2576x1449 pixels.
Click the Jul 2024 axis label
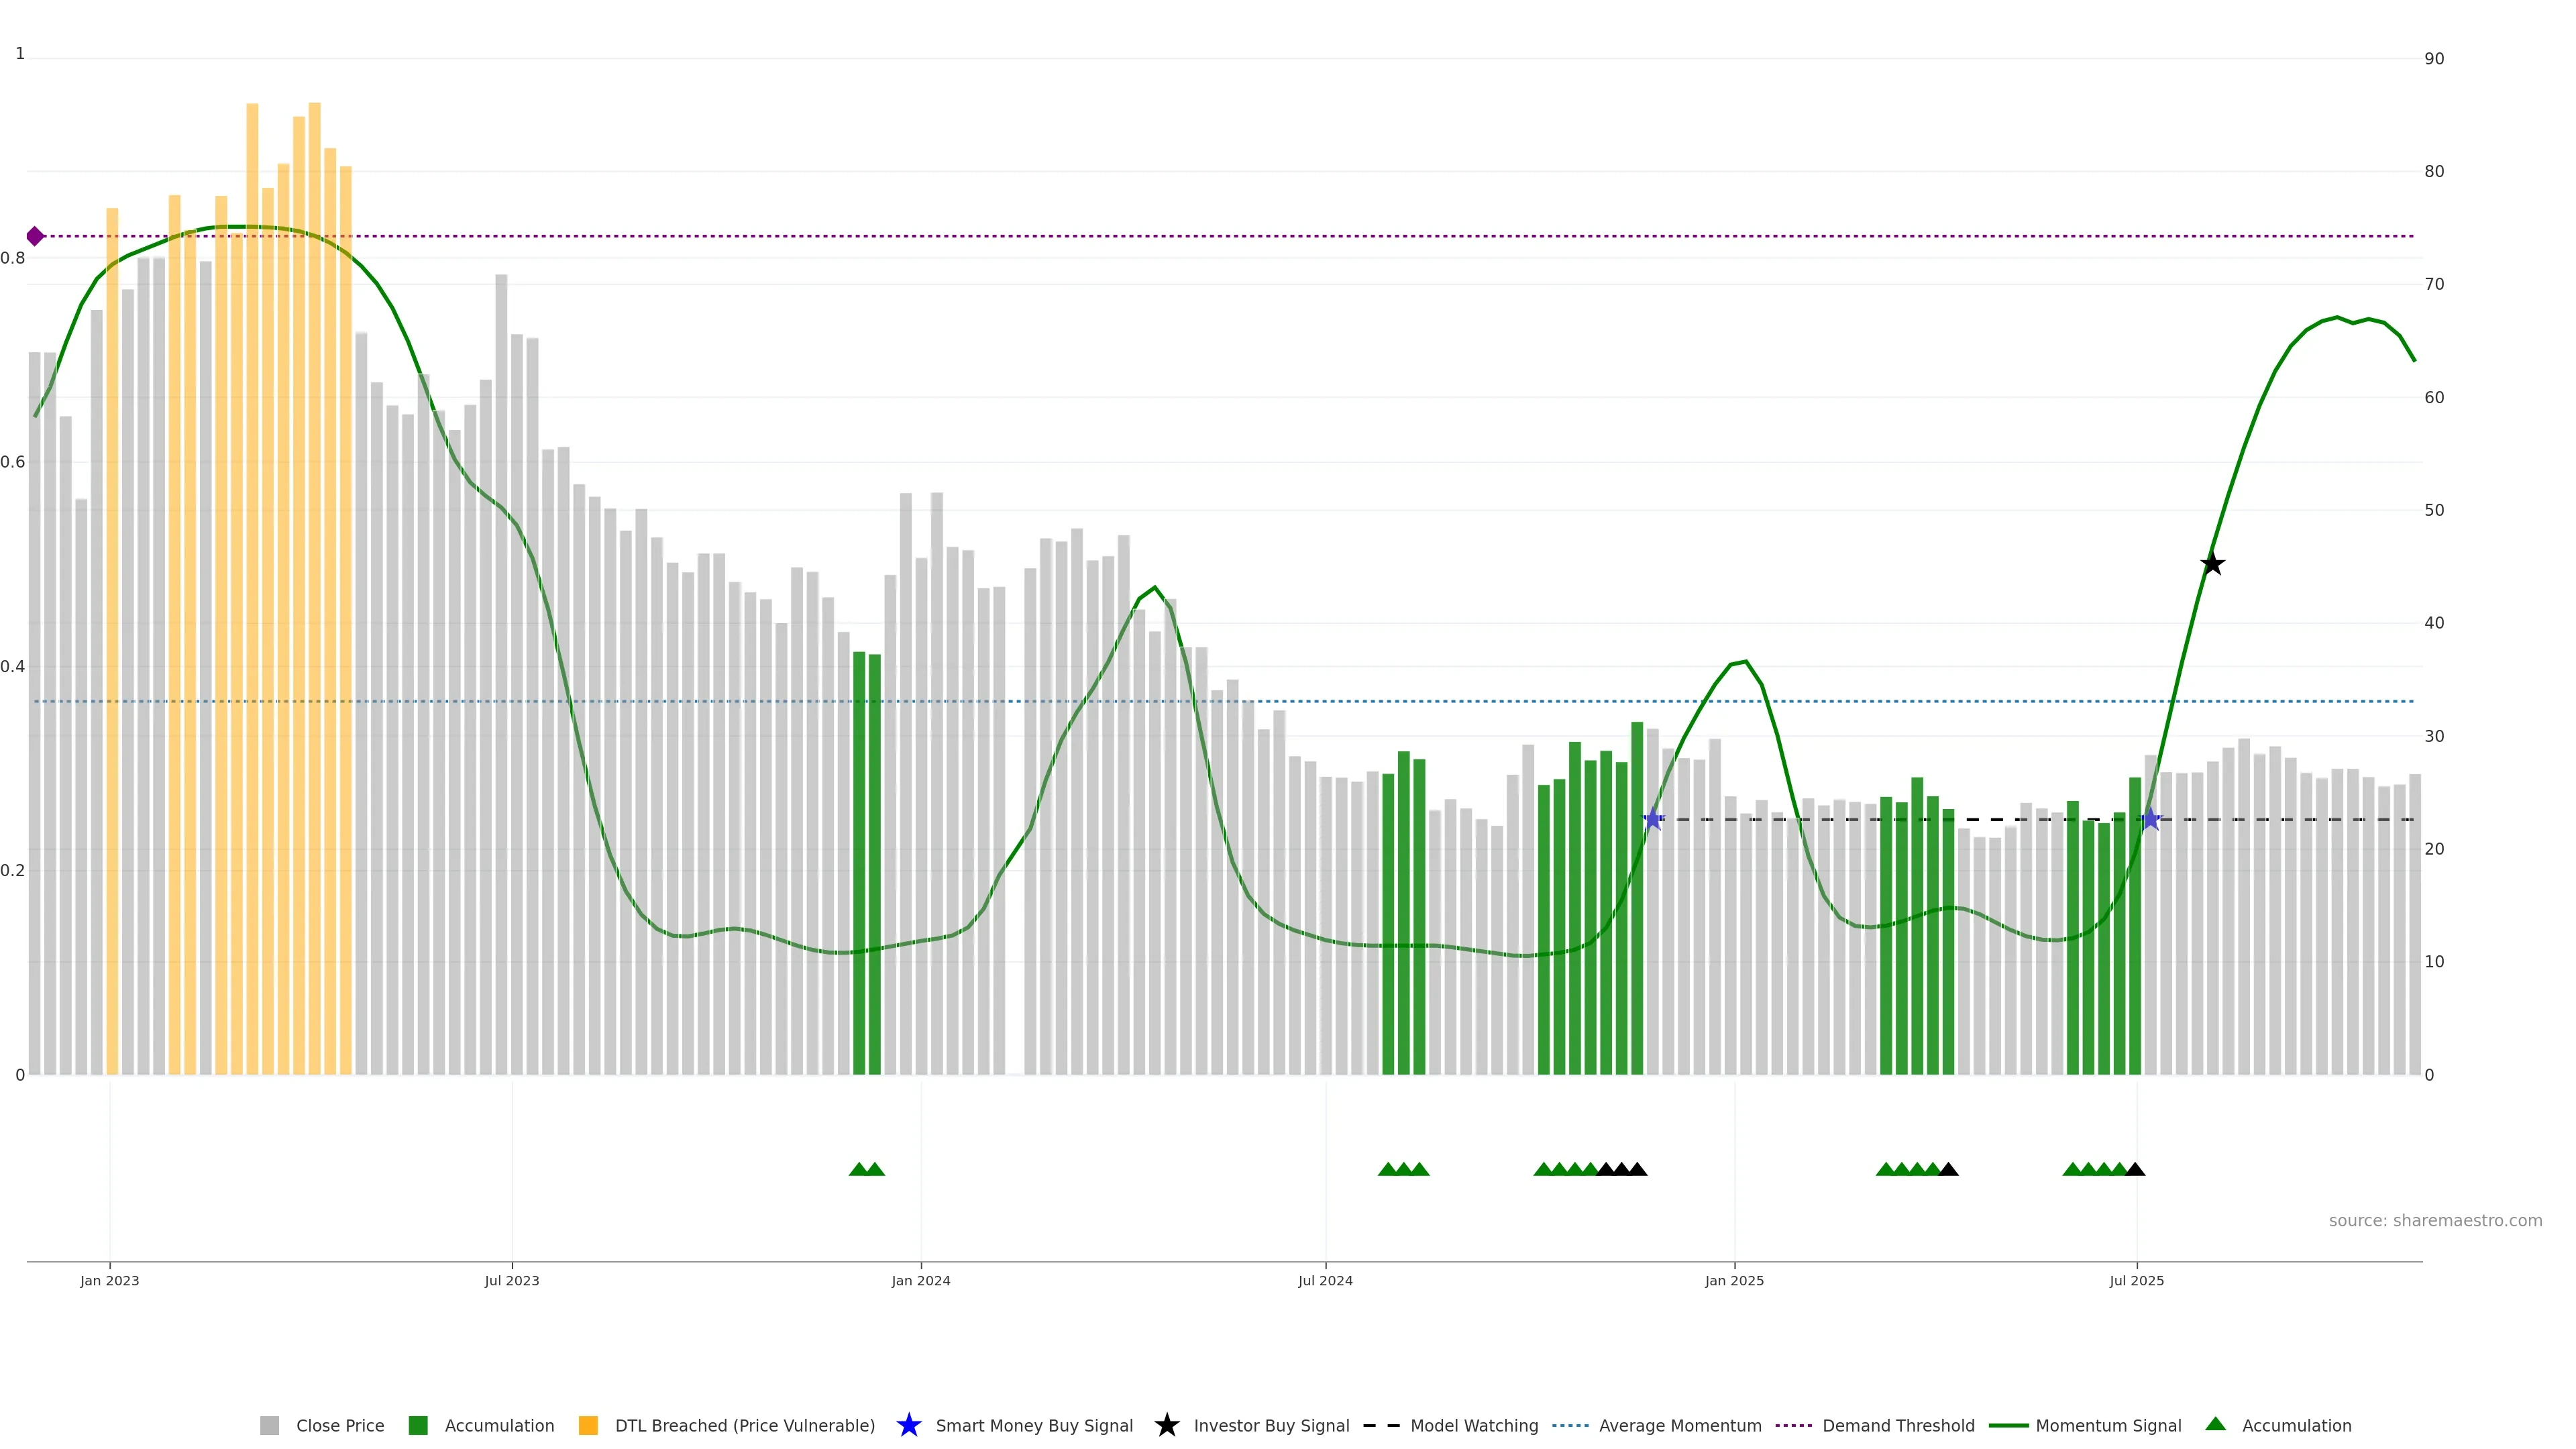pyautogui.click(x=1325, y=1280)
